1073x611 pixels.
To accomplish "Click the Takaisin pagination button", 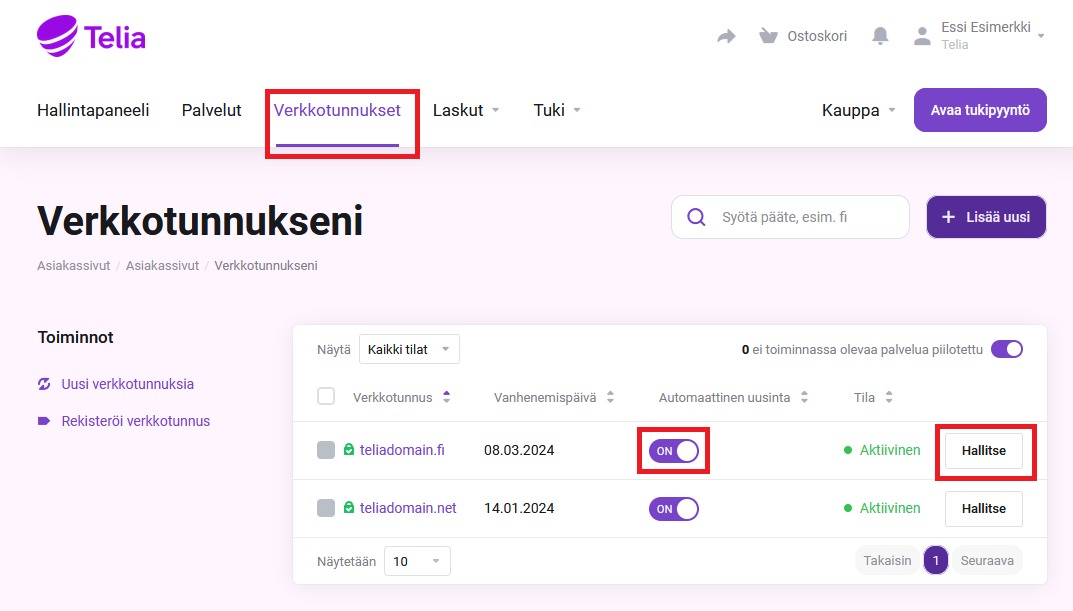I will [x=887, y=560].
